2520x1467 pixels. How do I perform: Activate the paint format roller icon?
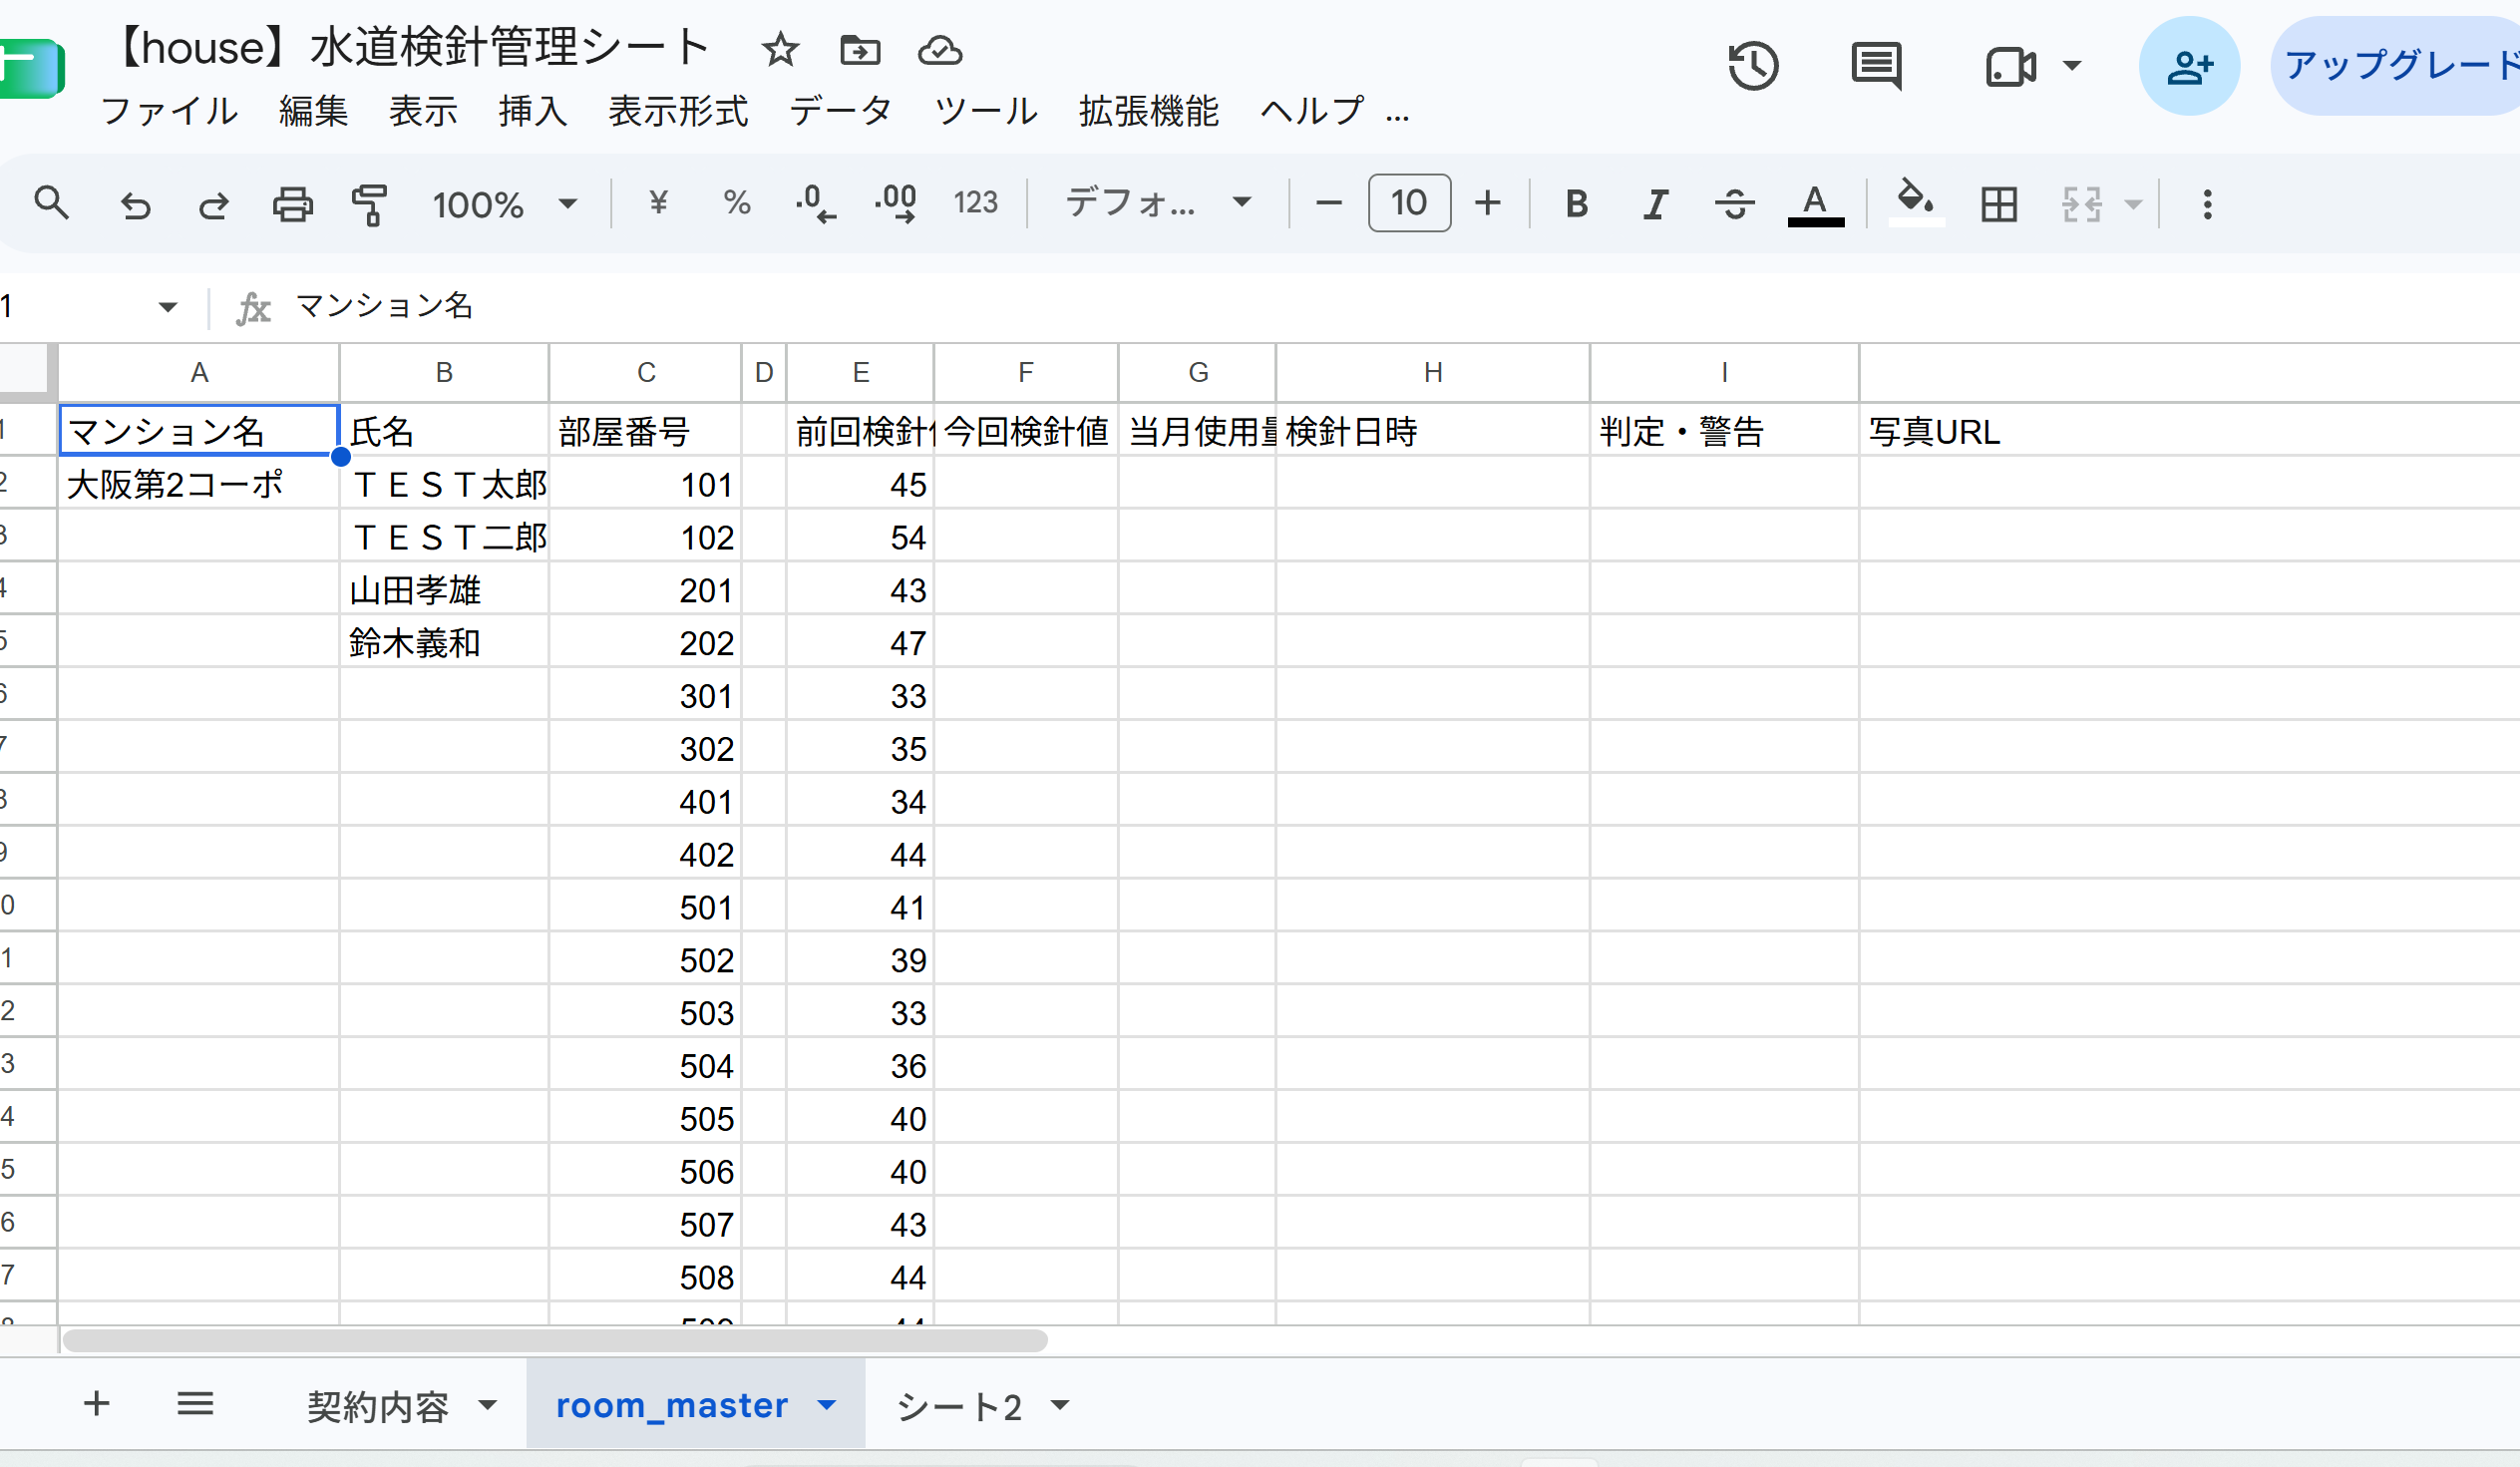tap(369, 204)
